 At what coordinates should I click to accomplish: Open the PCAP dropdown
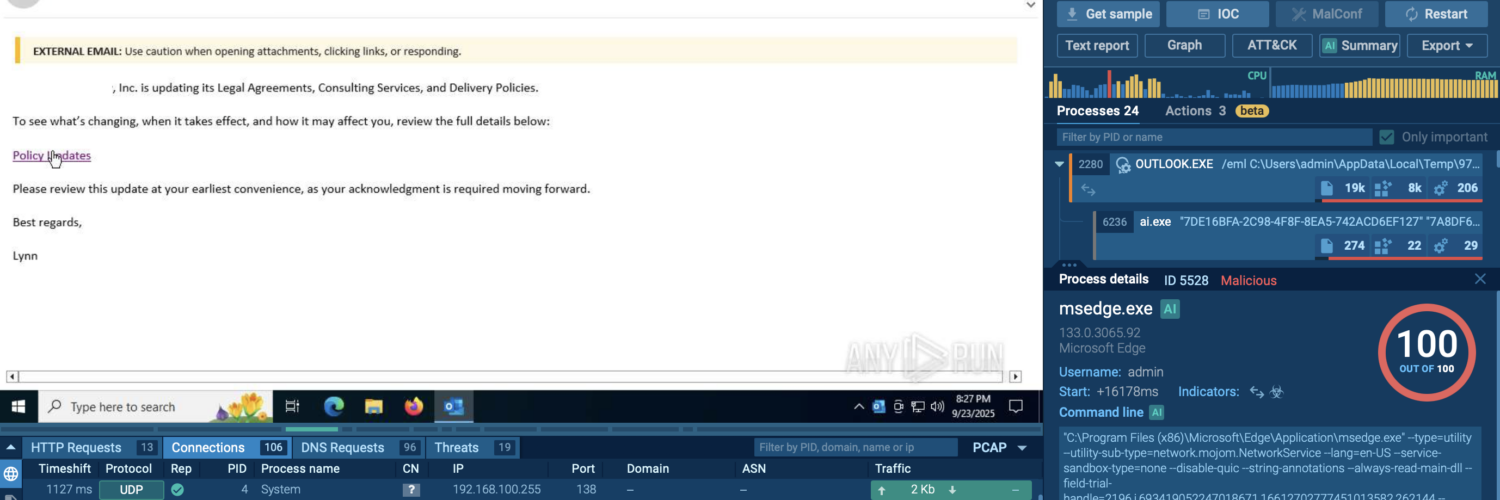coord(999,447)
